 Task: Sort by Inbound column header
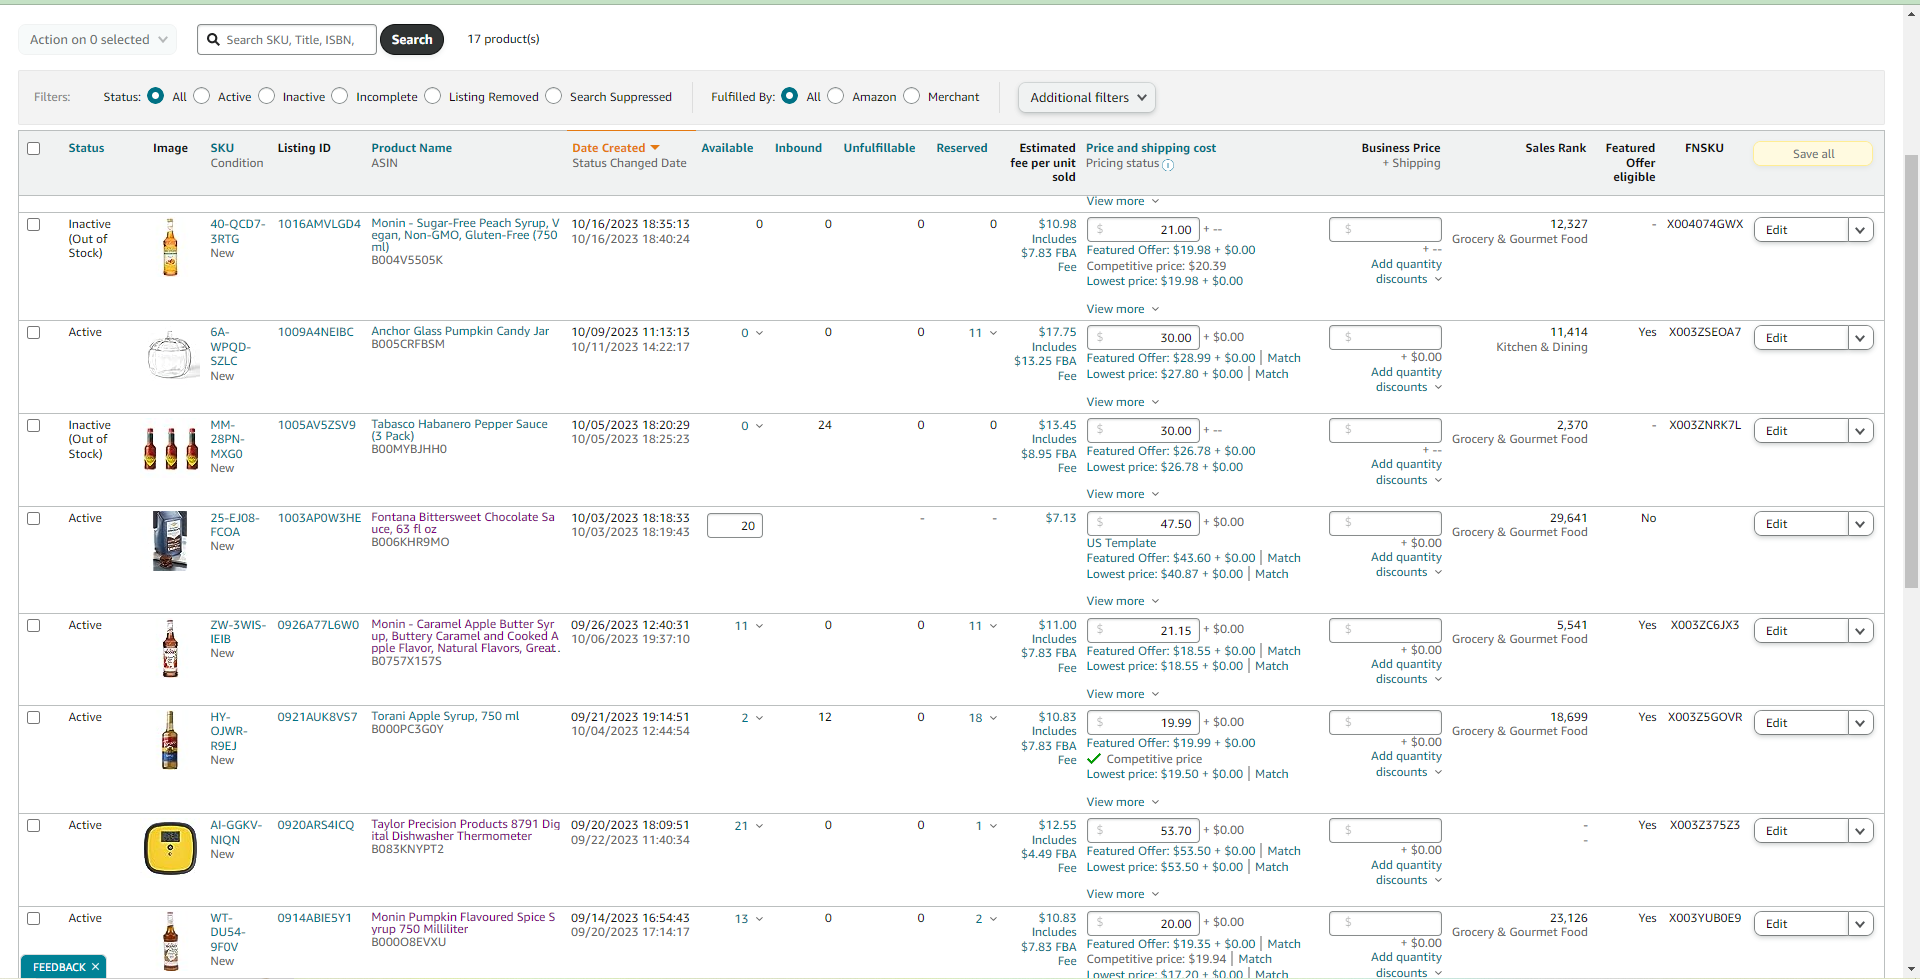point(798,148)
